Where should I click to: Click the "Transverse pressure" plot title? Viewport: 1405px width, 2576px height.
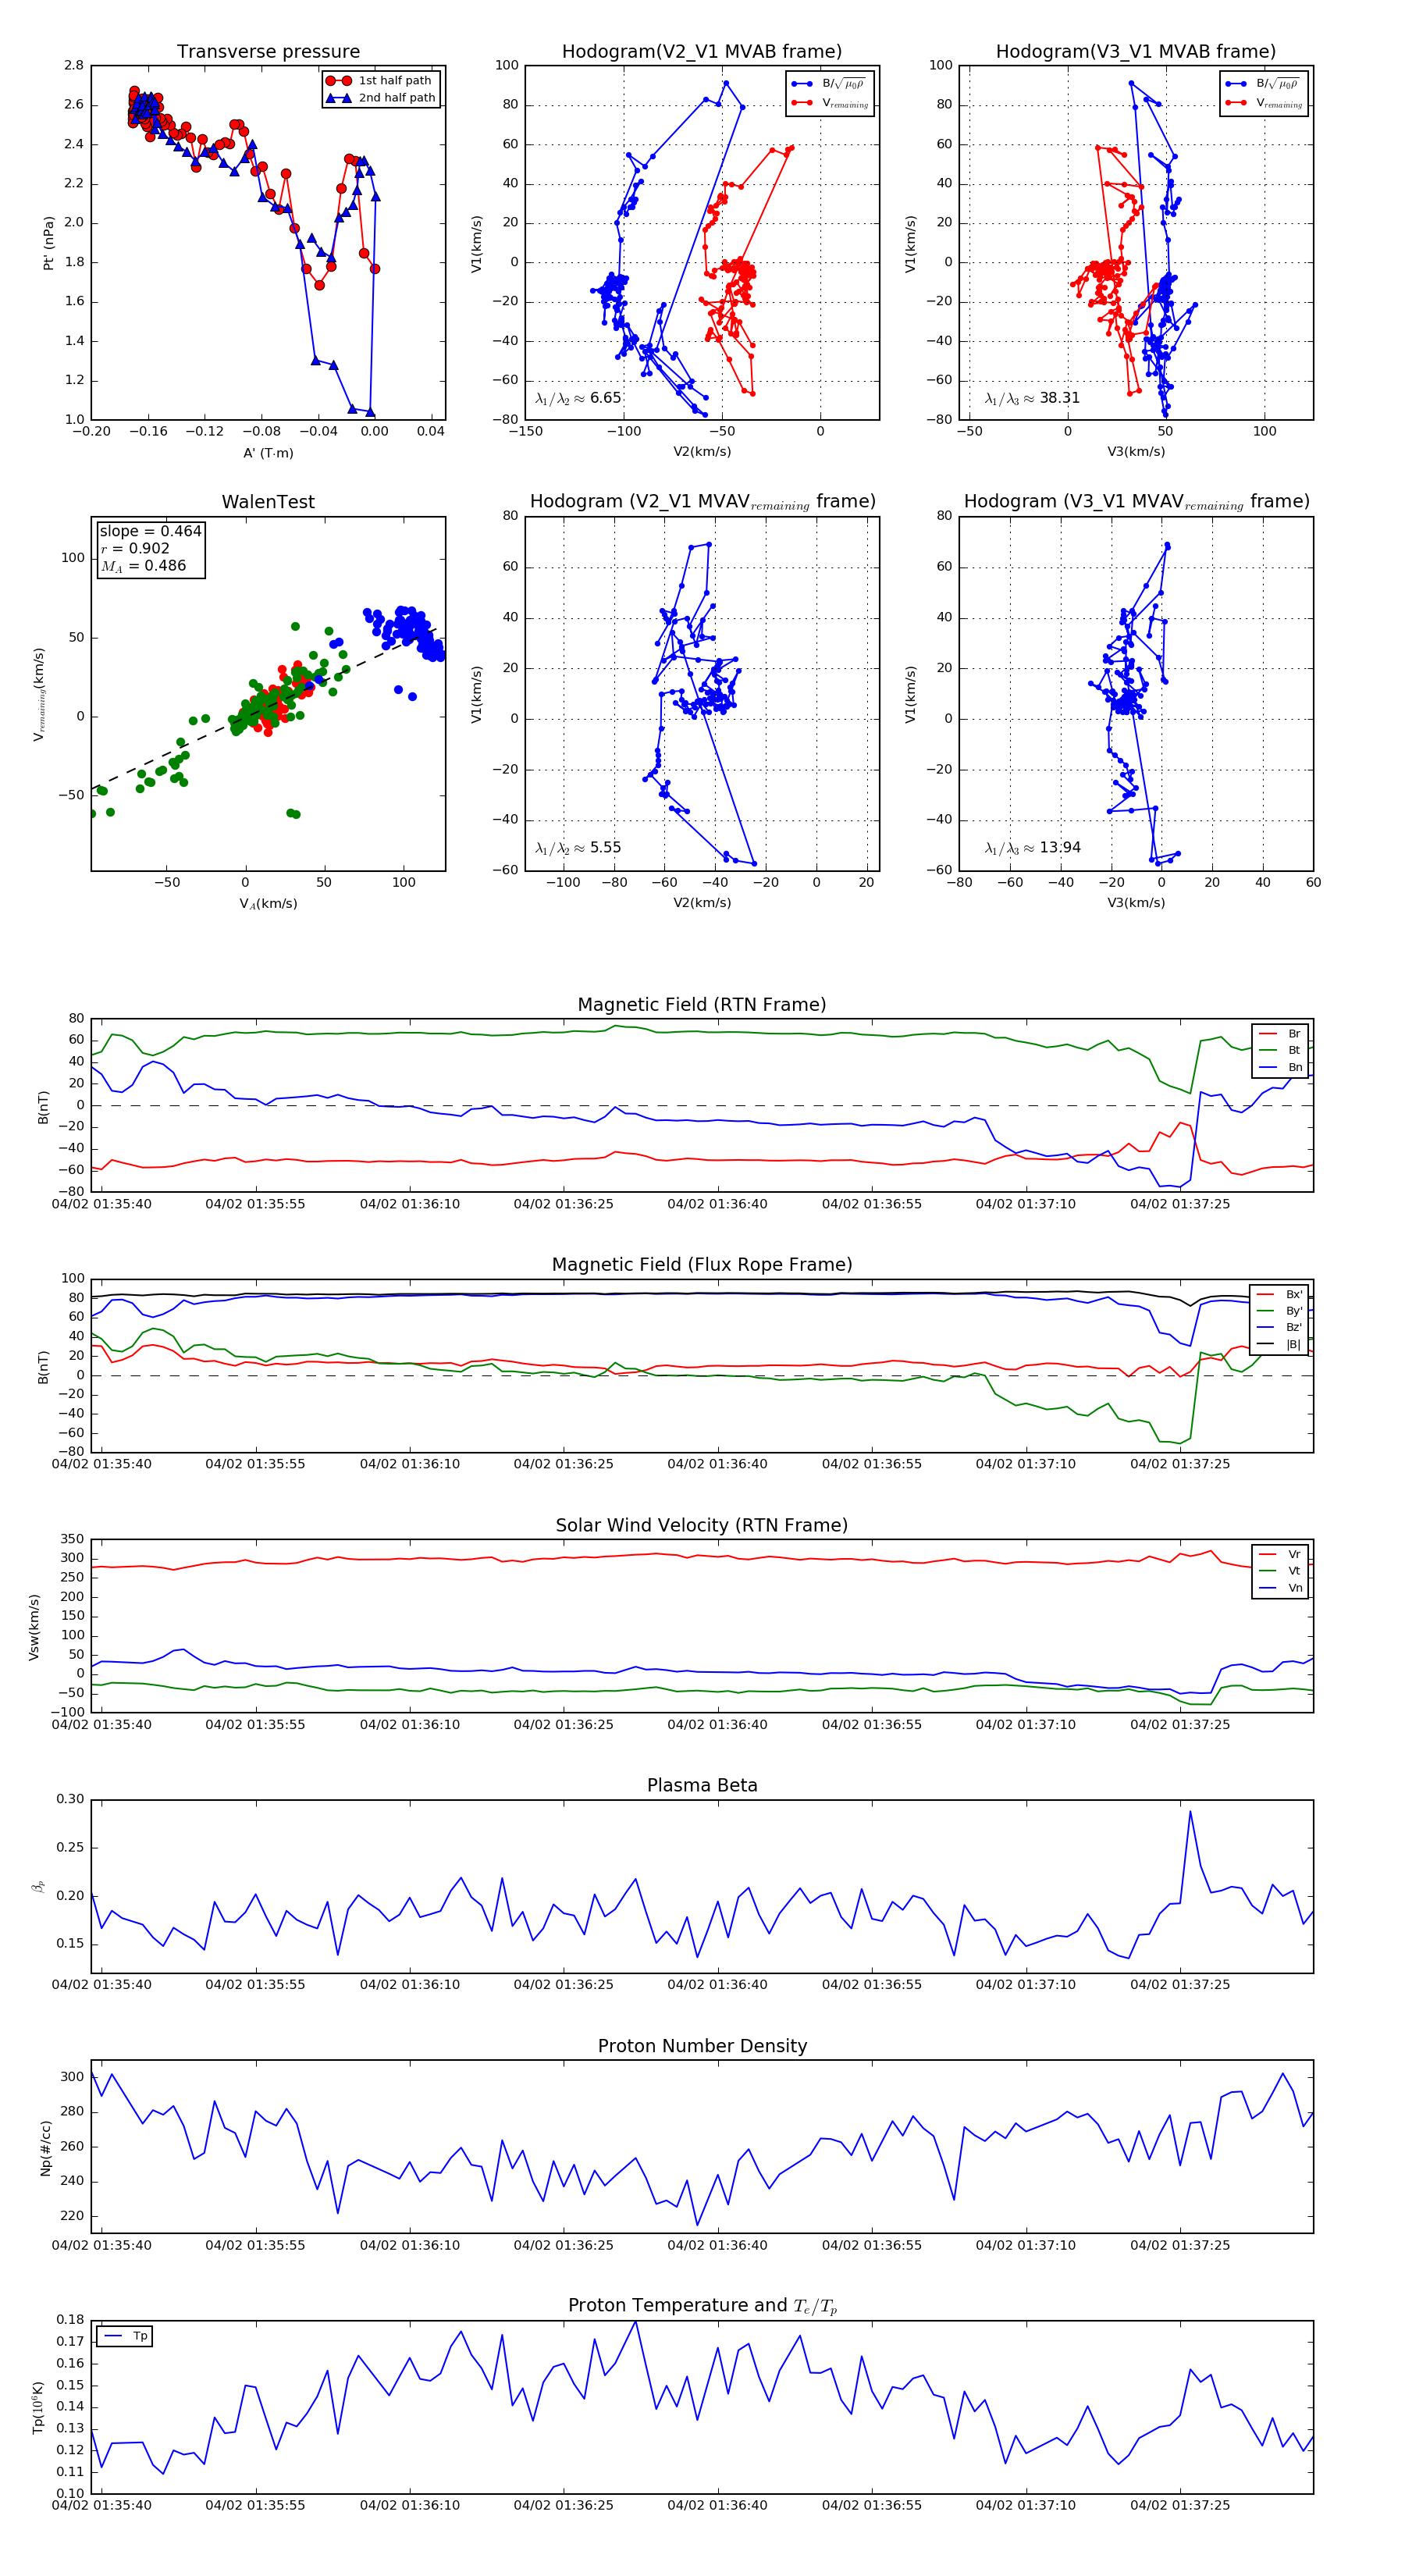pos(268,52)
